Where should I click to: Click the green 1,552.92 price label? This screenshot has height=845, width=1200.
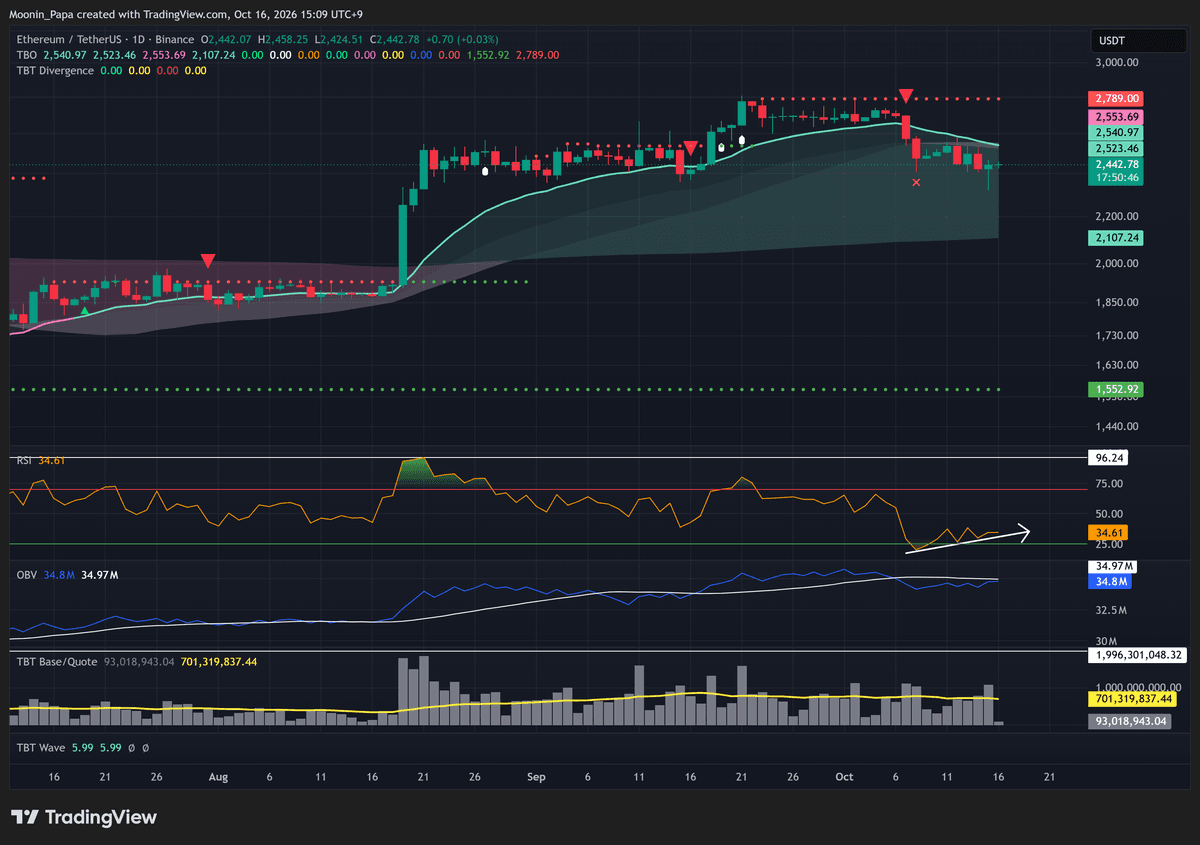point(1115,388)
